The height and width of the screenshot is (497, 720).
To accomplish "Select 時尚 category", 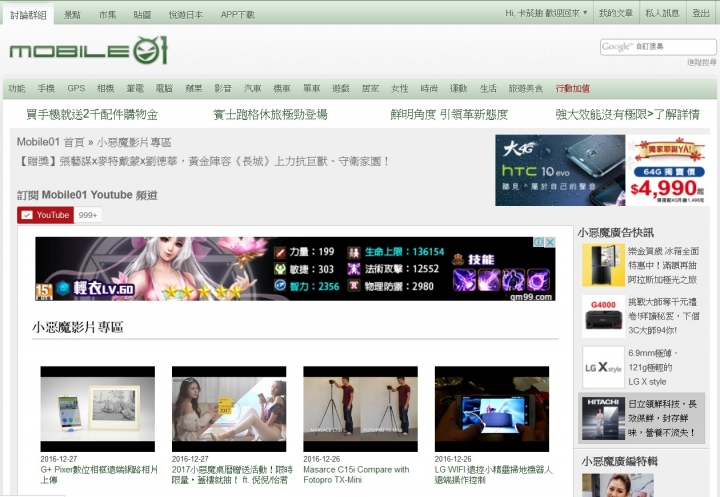I will (429, 88).
